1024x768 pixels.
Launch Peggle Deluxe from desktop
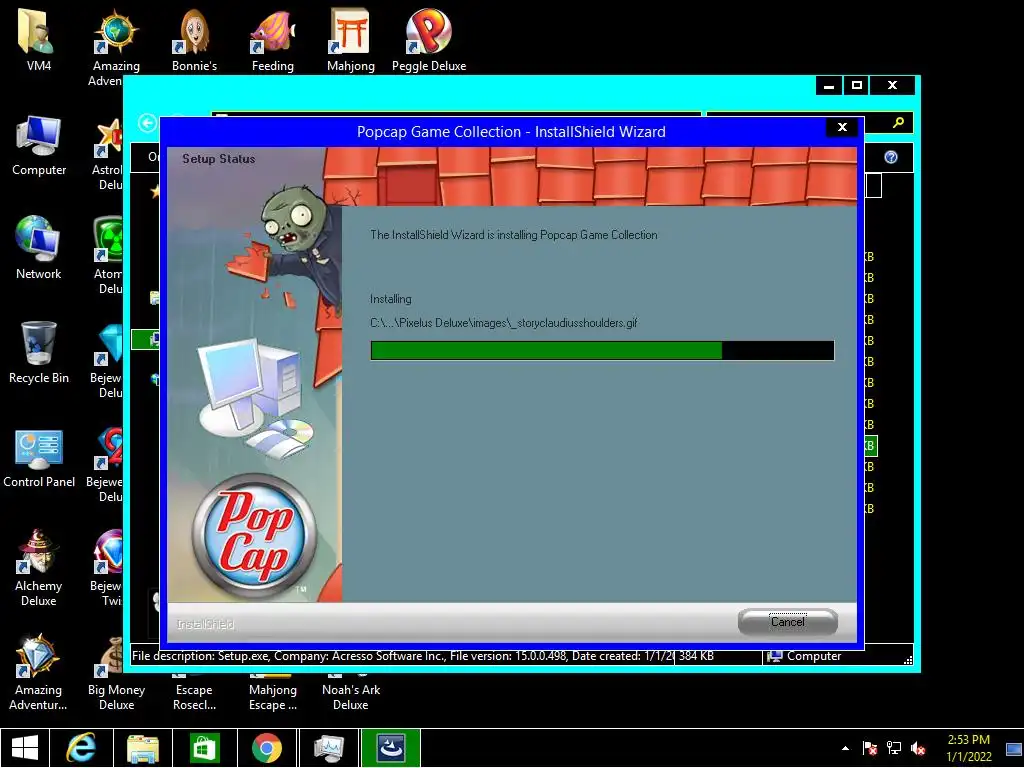pos(429,39)
